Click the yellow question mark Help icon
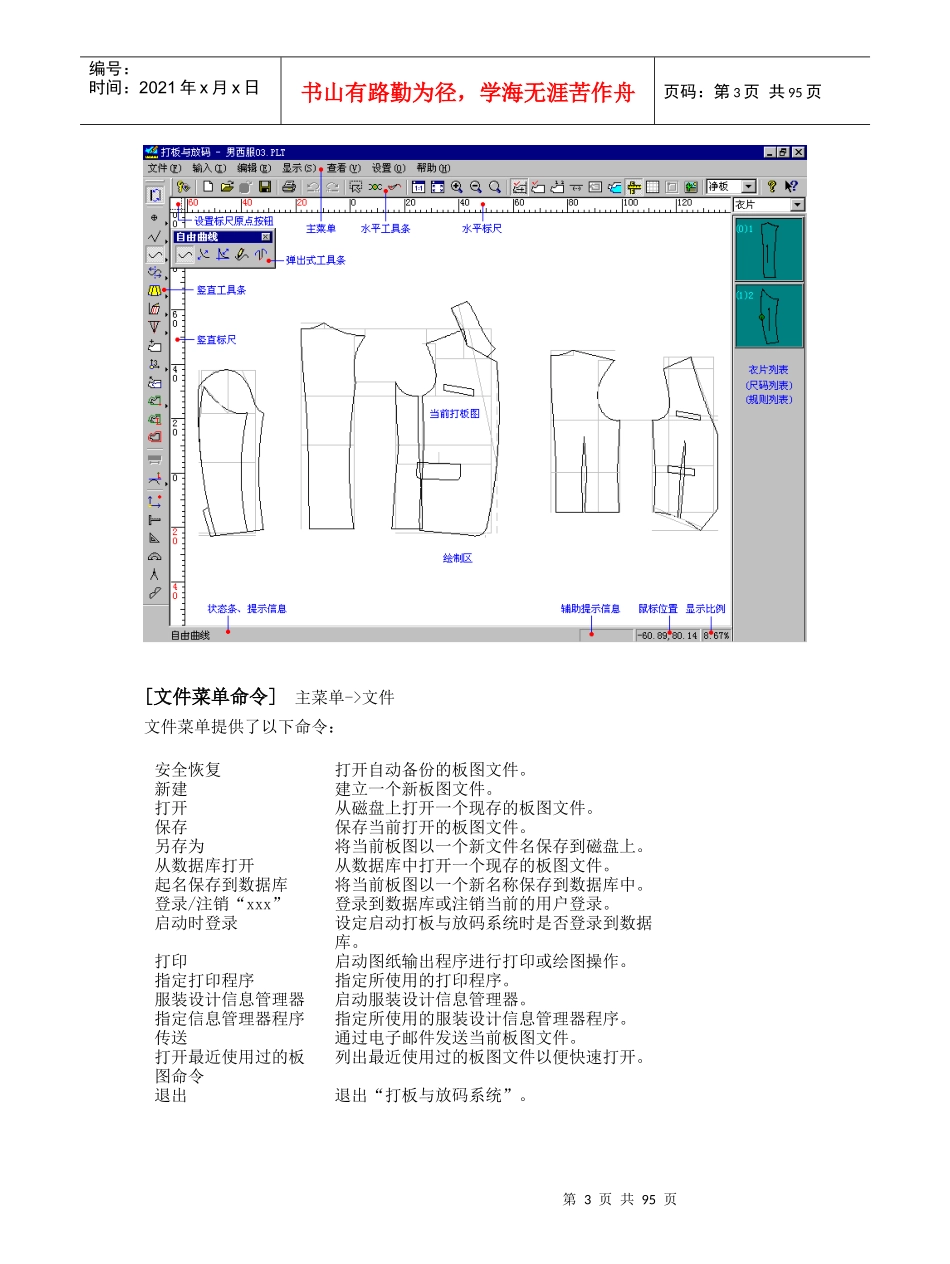The image size is (950, 1264). click(x=772, y=187)
